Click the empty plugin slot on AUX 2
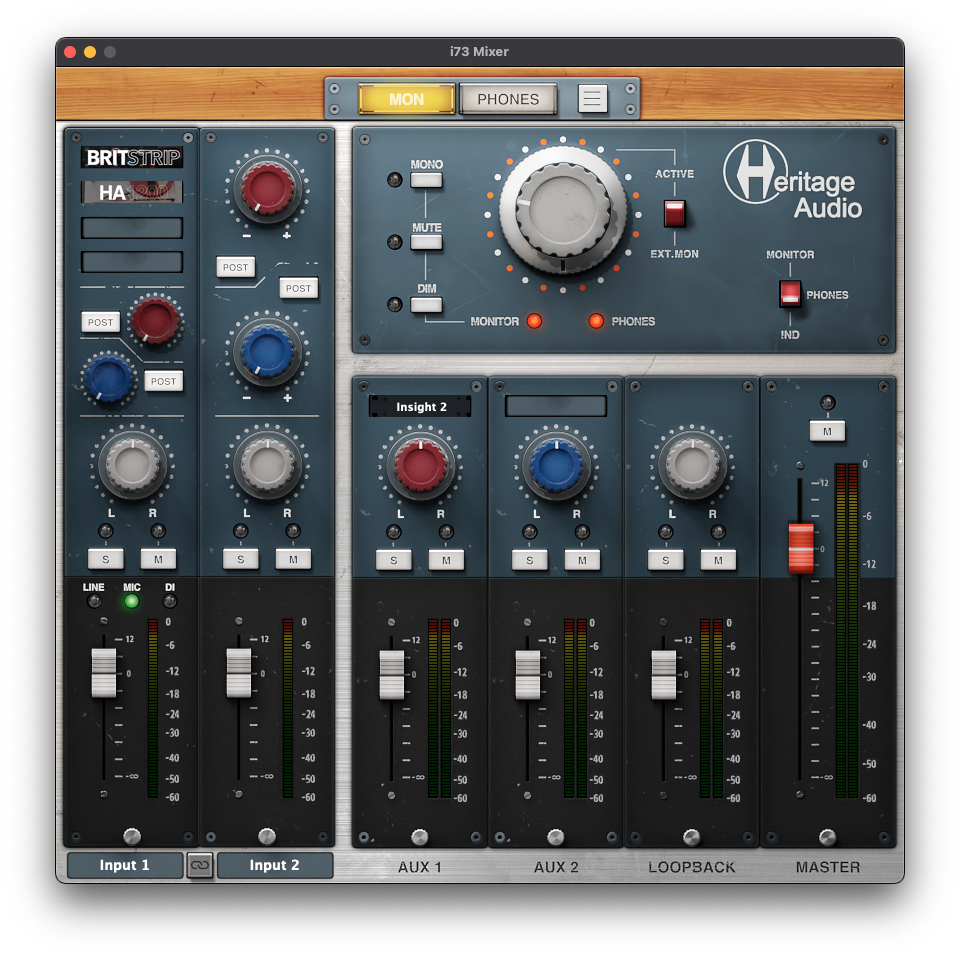 (x=556, y=406)
